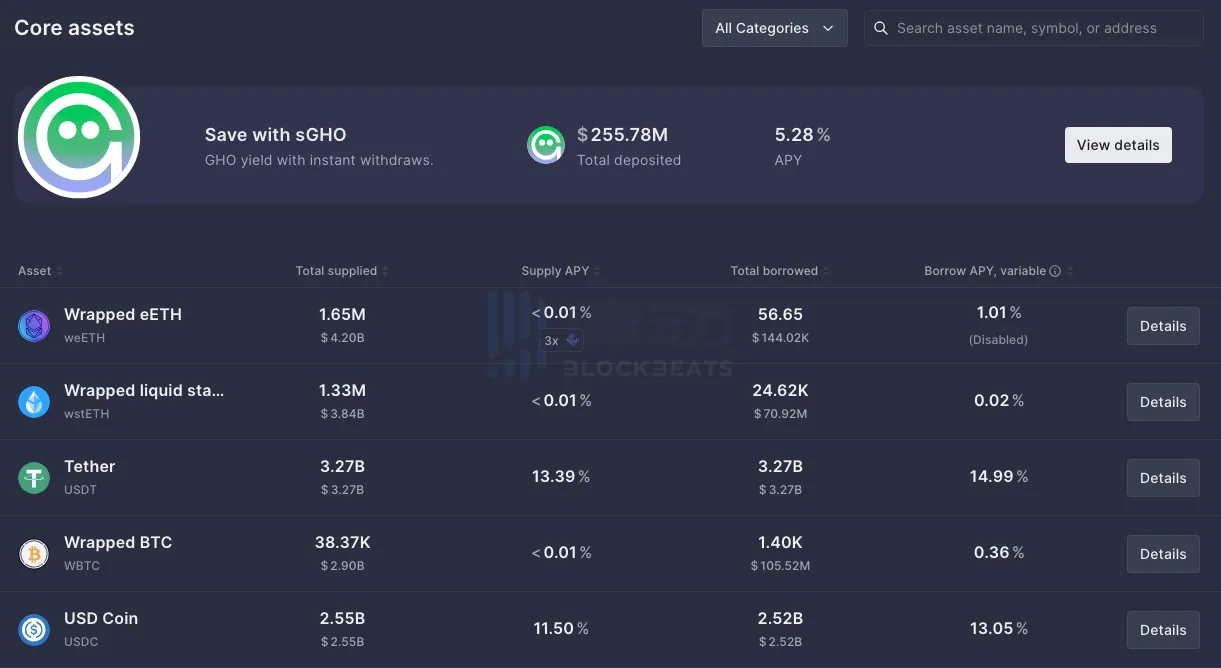The image size is (1221, 668).
Task: Click the small GHO icon beside $255.78M
Action: point(546,145)
